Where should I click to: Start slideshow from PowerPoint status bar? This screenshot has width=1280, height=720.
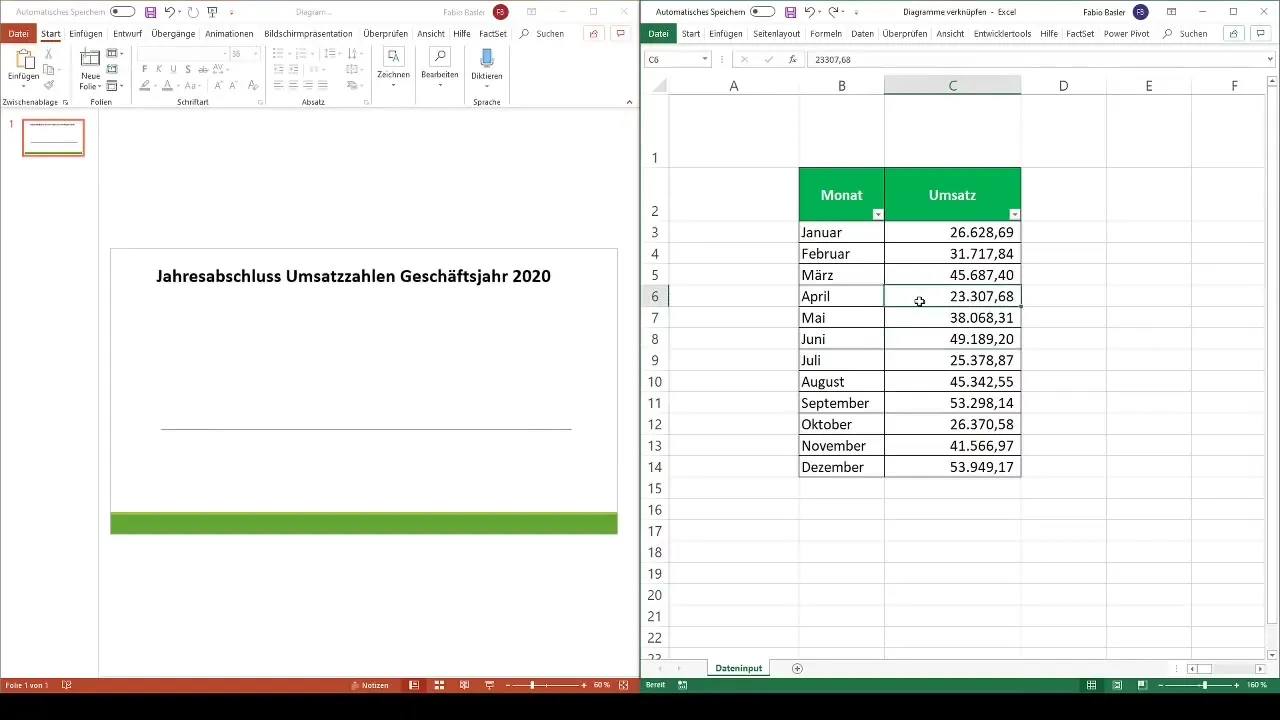[489, 685]
